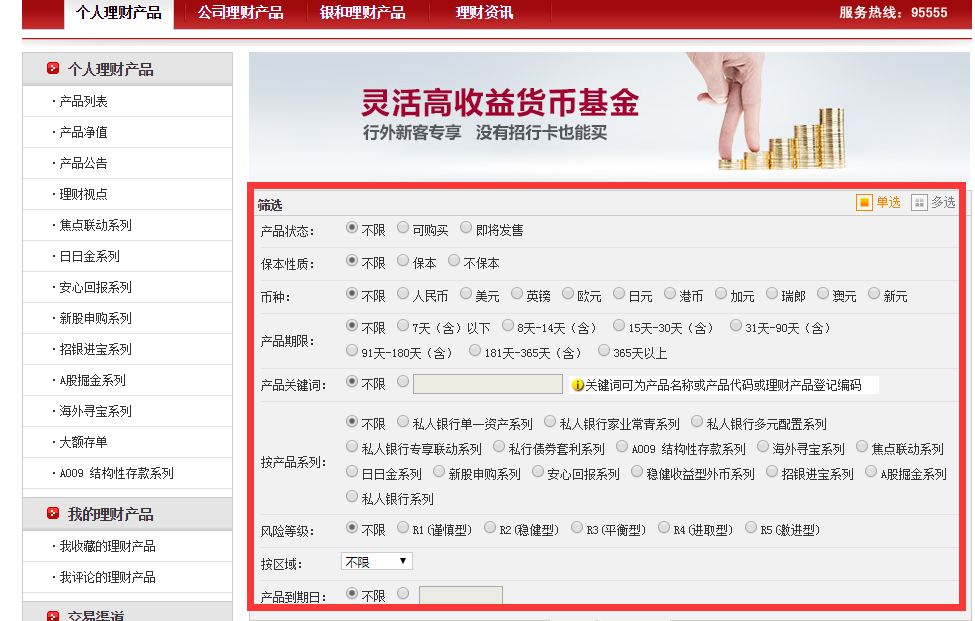Open the 按区域 region dropdown

point(376,561)
